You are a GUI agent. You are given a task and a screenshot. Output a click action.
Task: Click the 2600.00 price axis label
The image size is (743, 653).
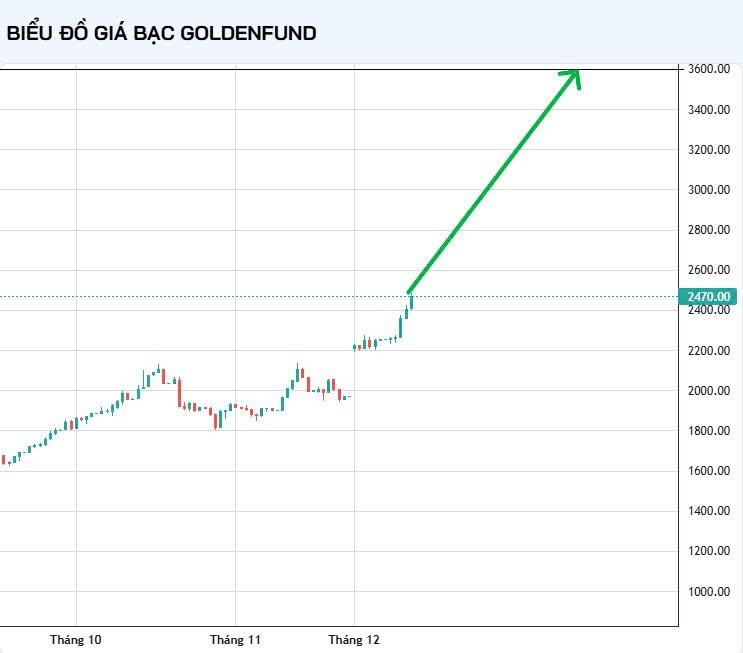tap(709, 270)
